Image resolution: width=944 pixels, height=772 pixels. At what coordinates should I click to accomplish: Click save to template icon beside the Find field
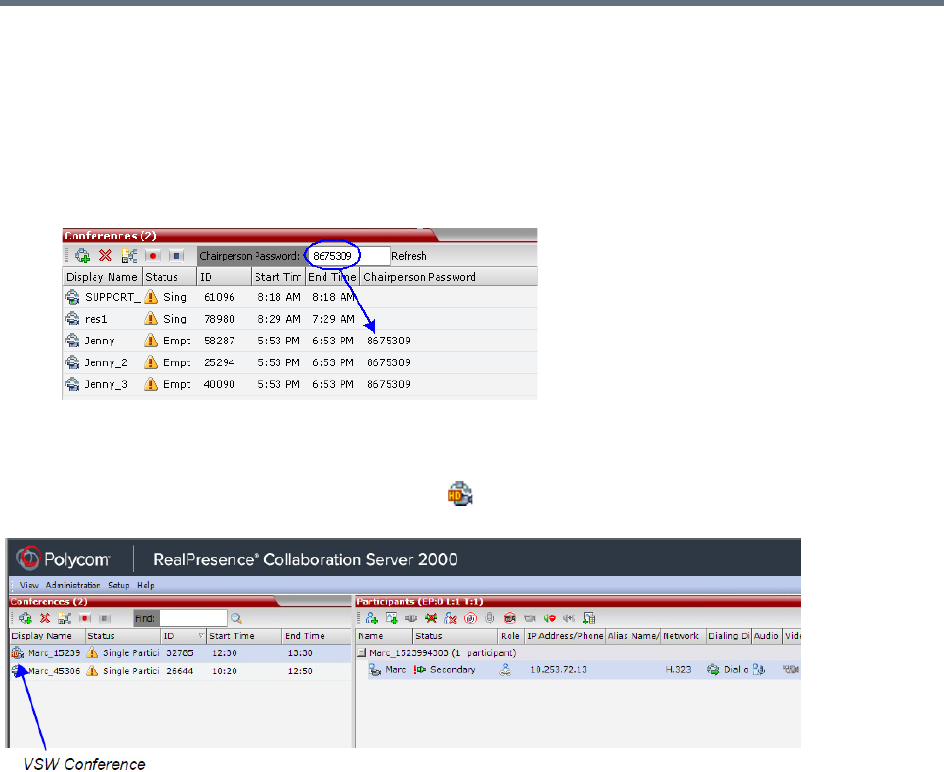64,618
